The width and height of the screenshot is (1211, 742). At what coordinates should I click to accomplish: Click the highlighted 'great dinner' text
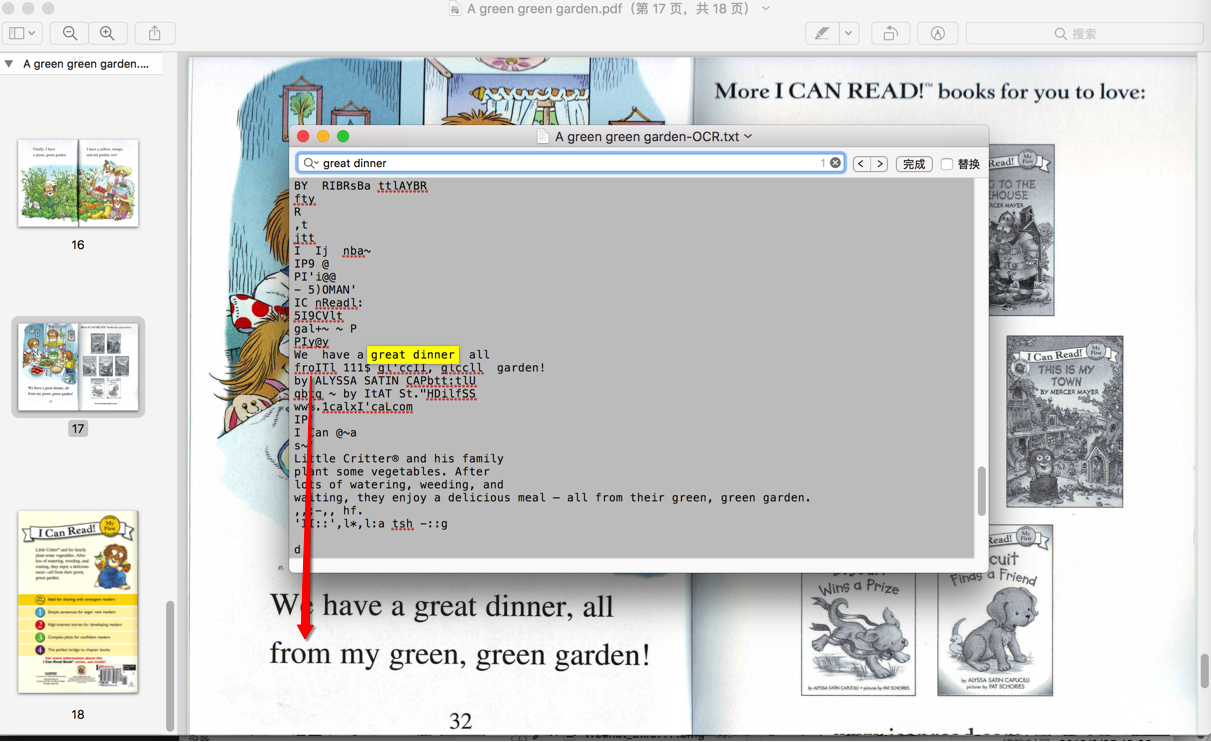412,354
